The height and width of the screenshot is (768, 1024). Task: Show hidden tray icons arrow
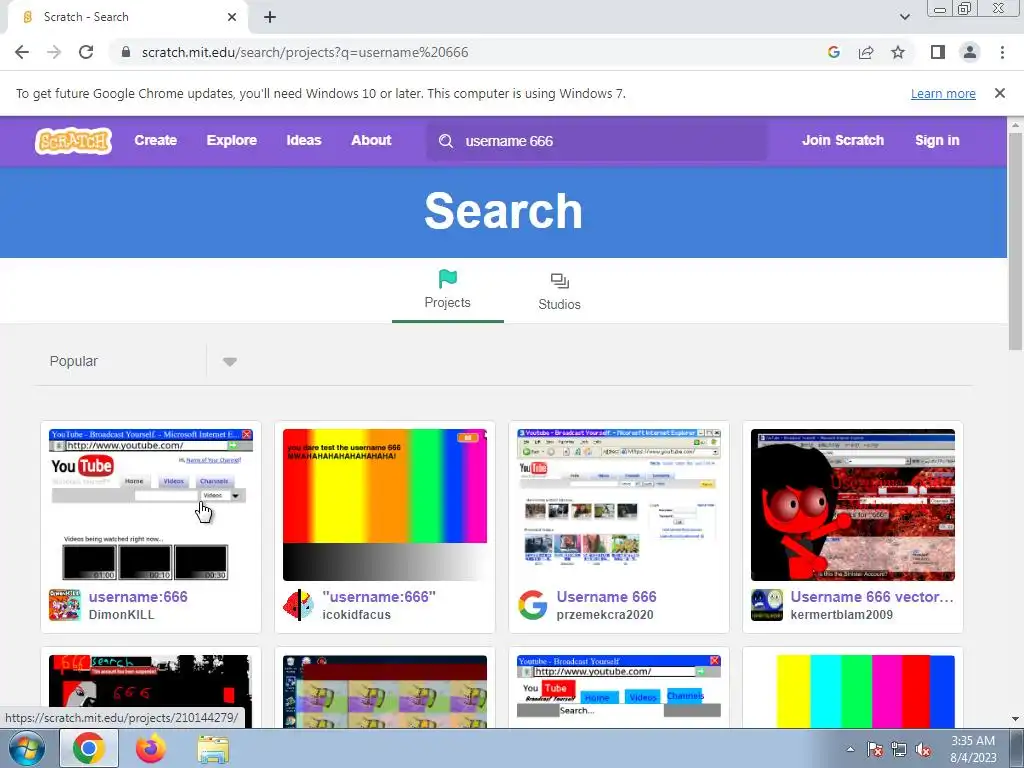coord(850,749)
